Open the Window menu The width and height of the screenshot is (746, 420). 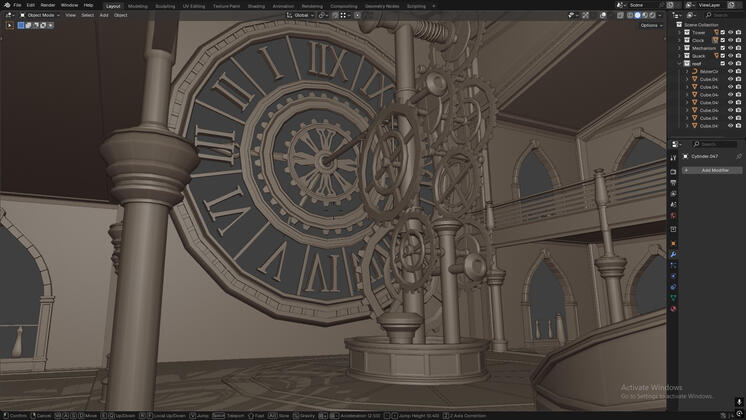coord(69,5)
